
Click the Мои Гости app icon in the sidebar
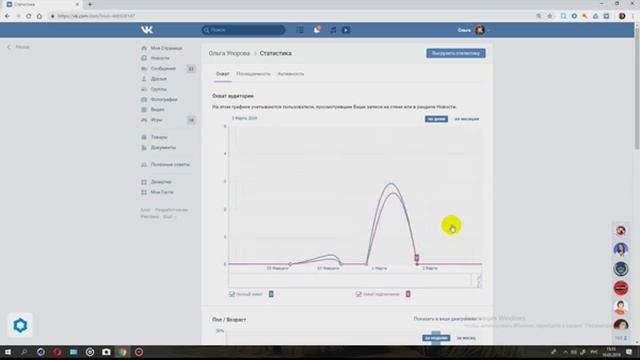click(144, 192)
